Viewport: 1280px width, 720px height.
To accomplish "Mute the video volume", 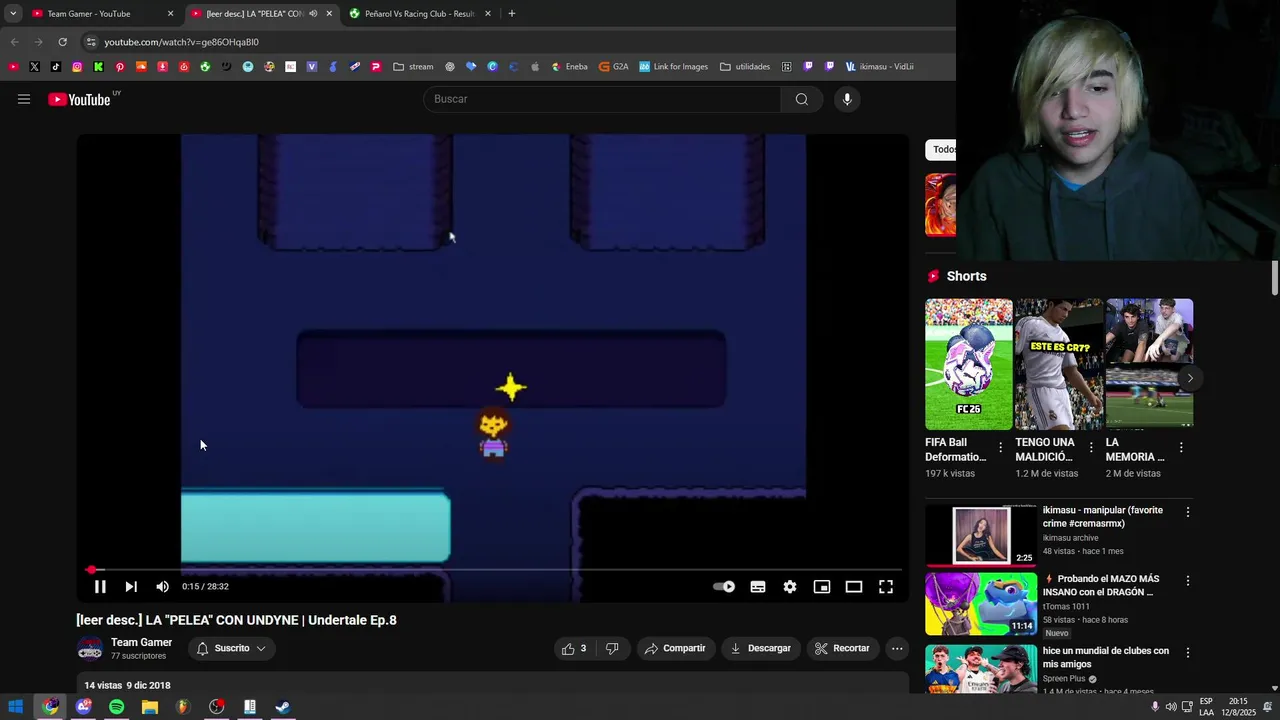I will tap(163, 587).
